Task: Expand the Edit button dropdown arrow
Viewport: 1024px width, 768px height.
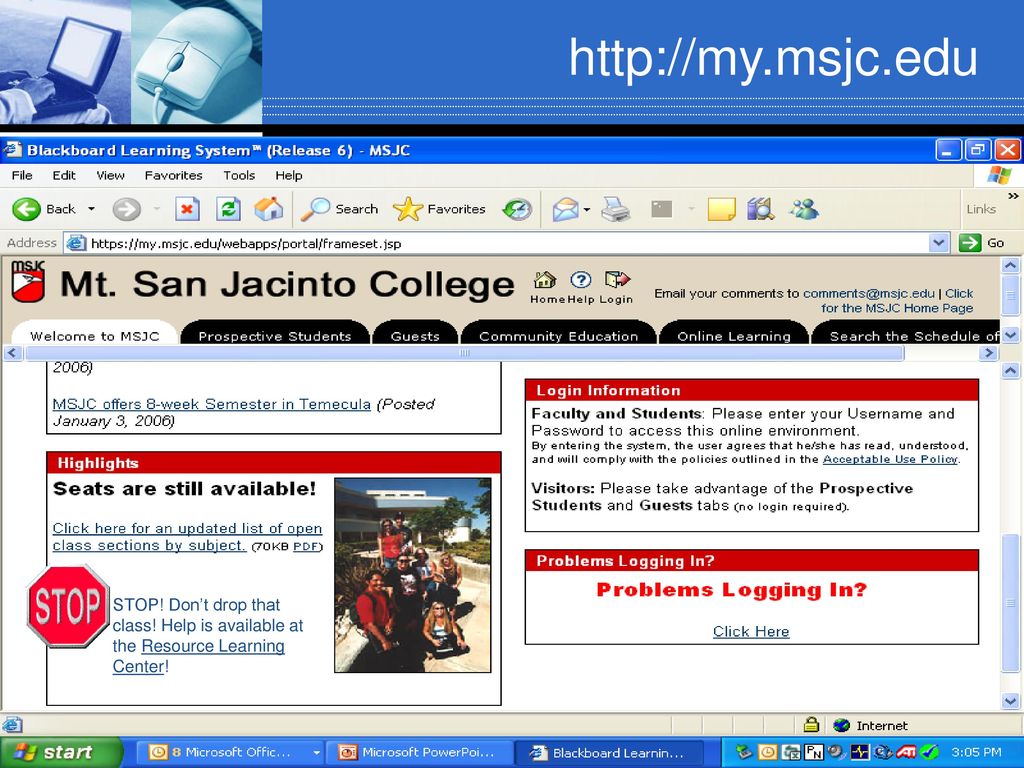Action: coord(691,210)
